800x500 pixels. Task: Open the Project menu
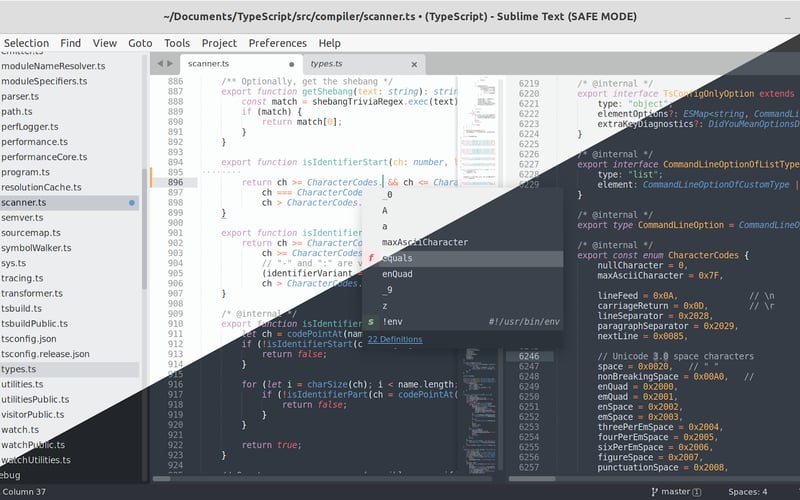[219, 43]
